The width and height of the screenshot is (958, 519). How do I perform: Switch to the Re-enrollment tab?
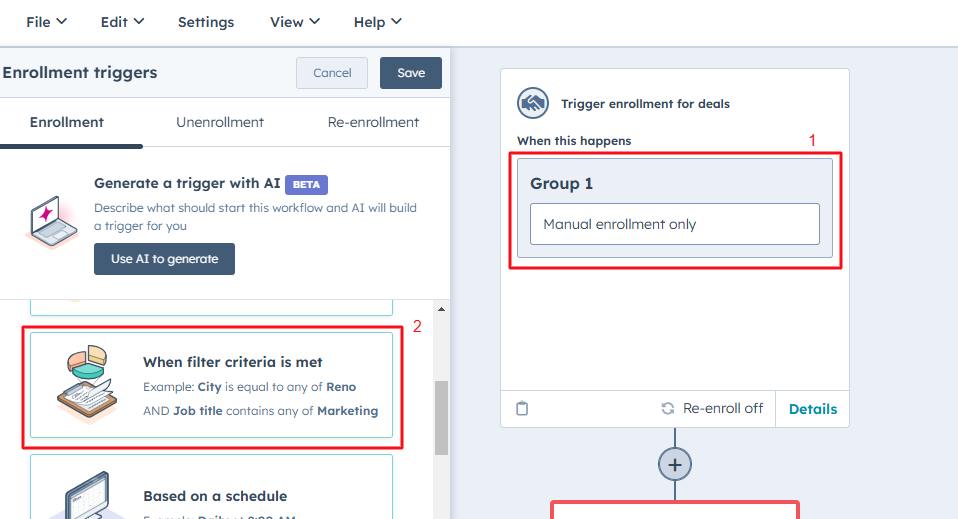(x=373, y=122)
